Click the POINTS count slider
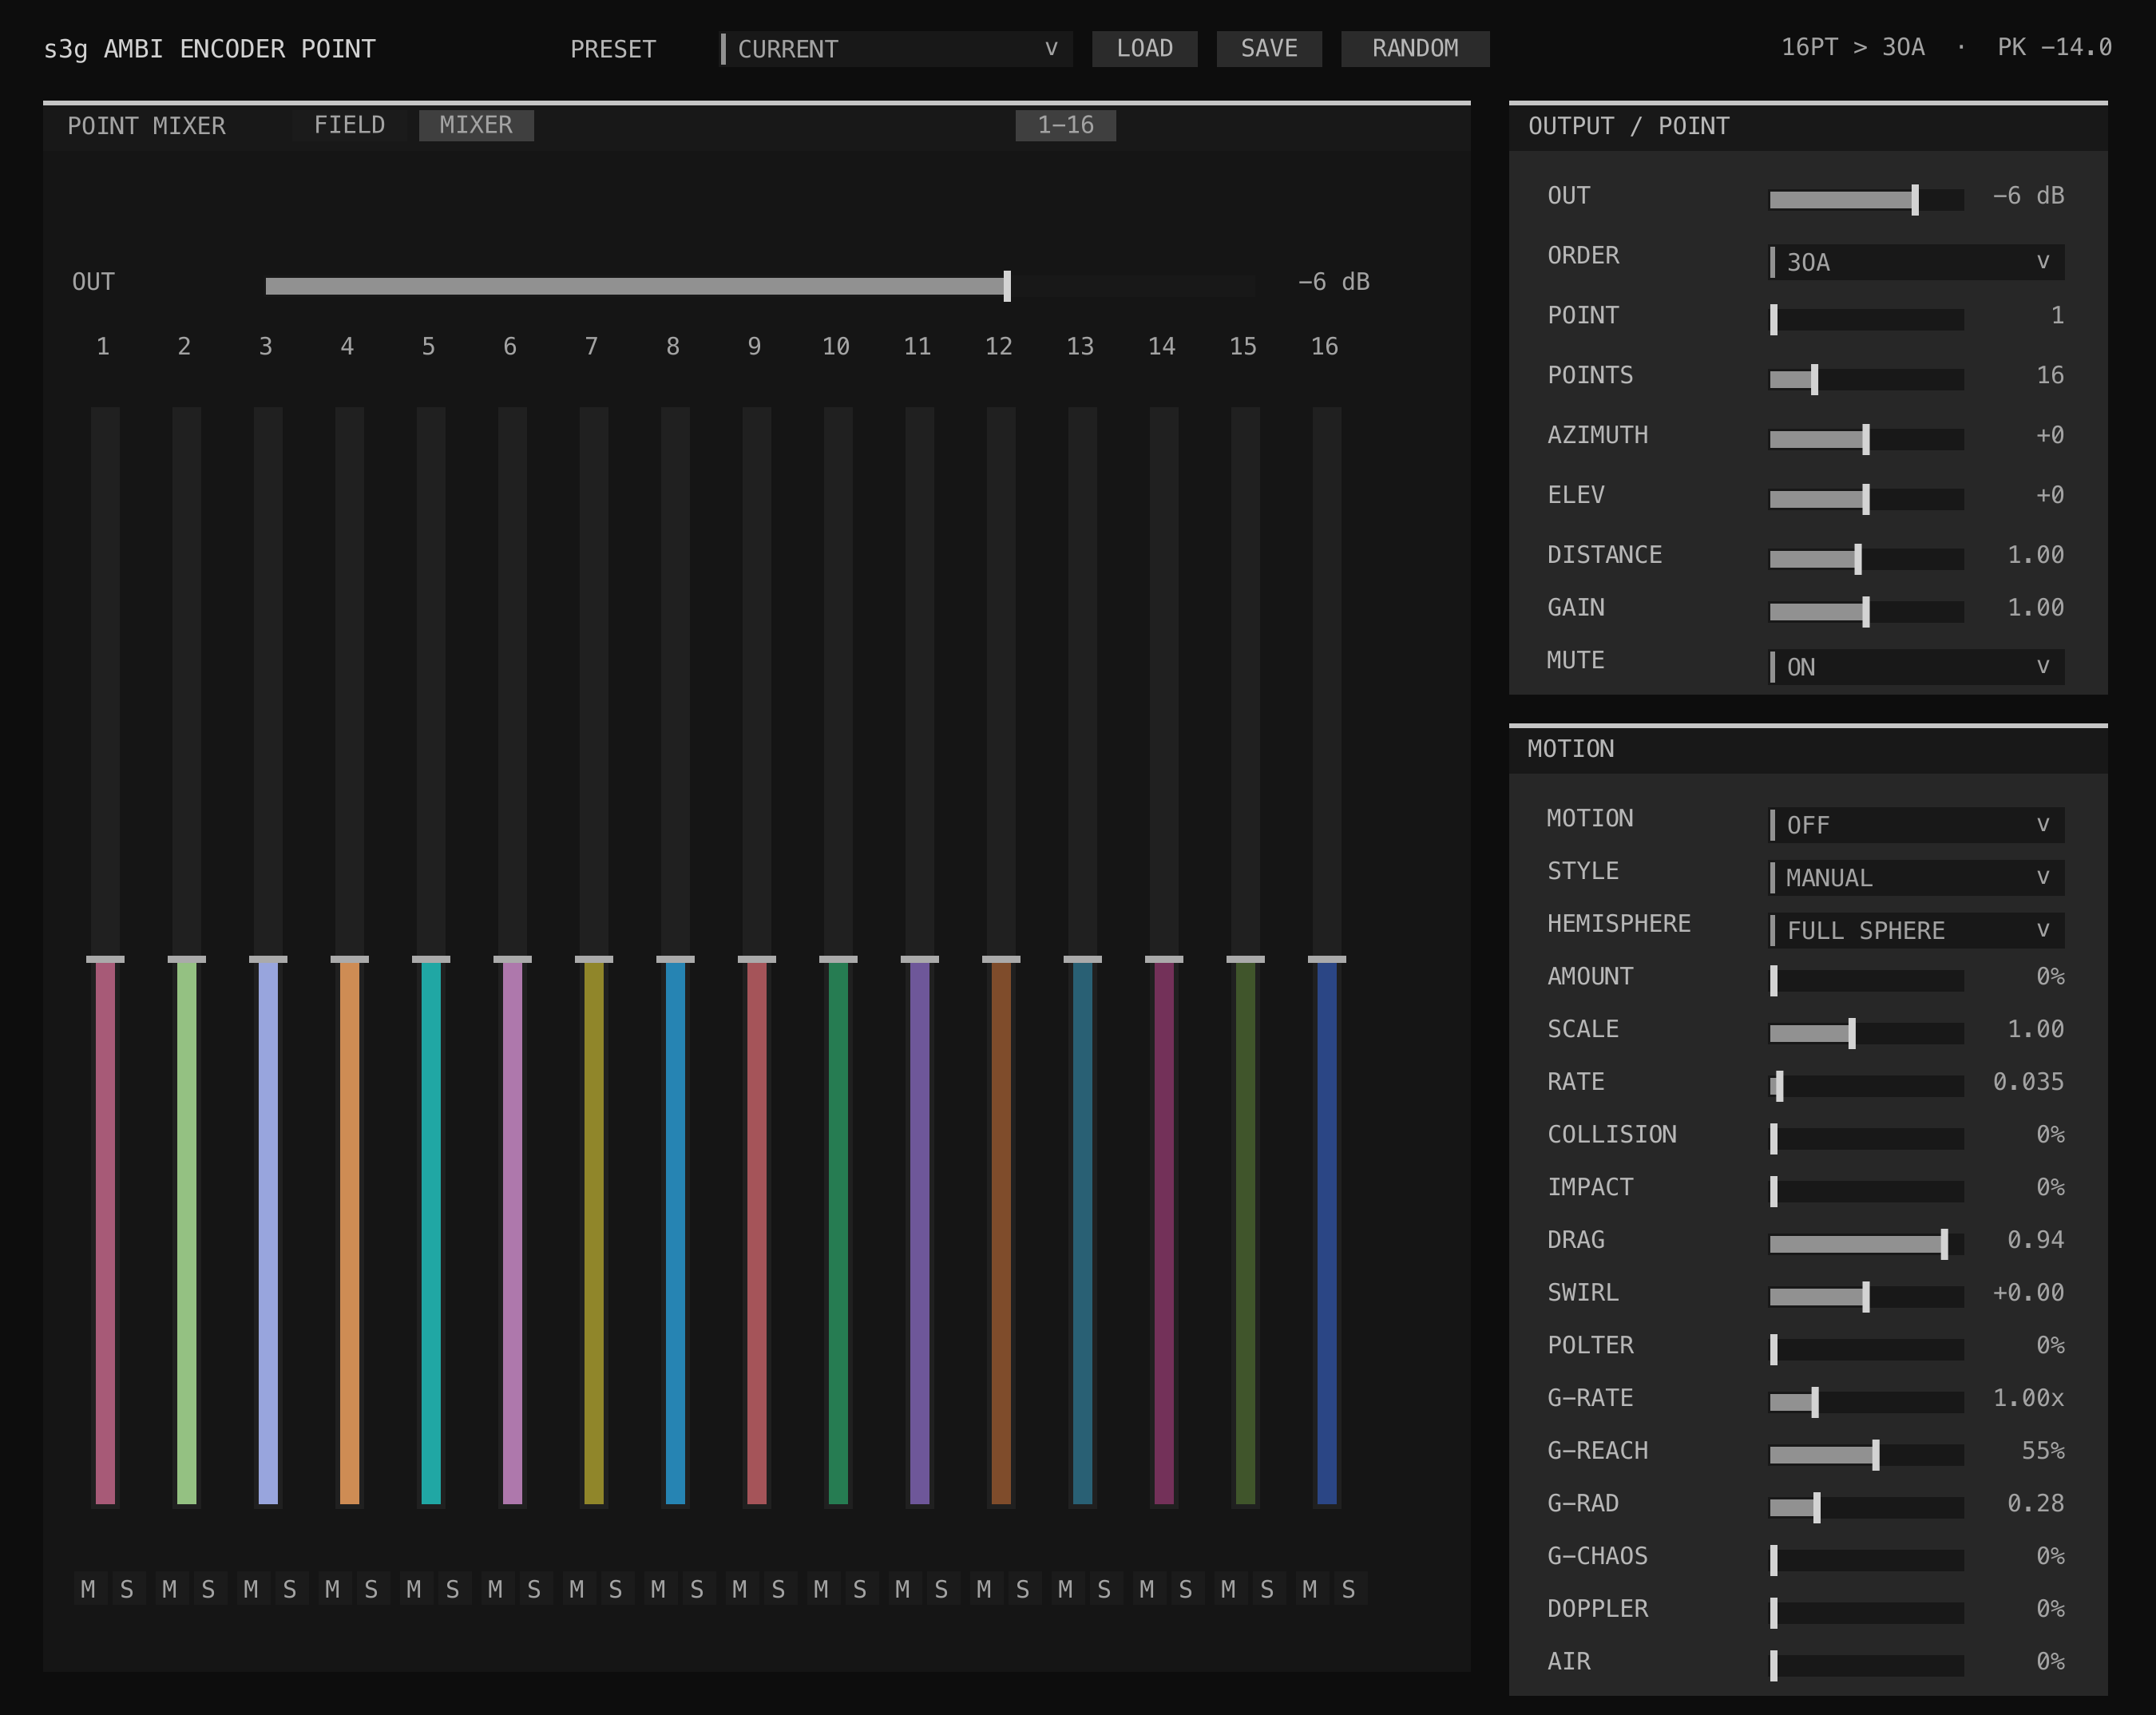The image size is (2156, 1715). point(1866,380)
